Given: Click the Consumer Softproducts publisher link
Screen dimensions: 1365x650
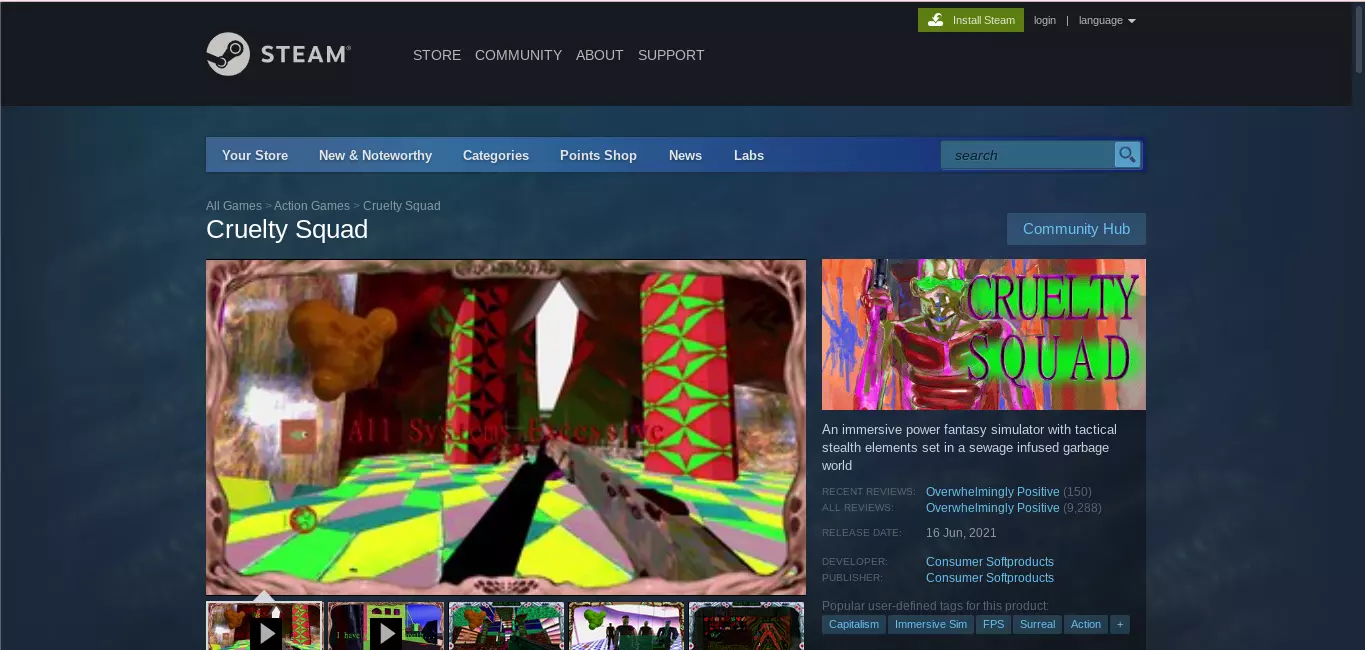Looking at the screenshot, I should tap(990, 578).
